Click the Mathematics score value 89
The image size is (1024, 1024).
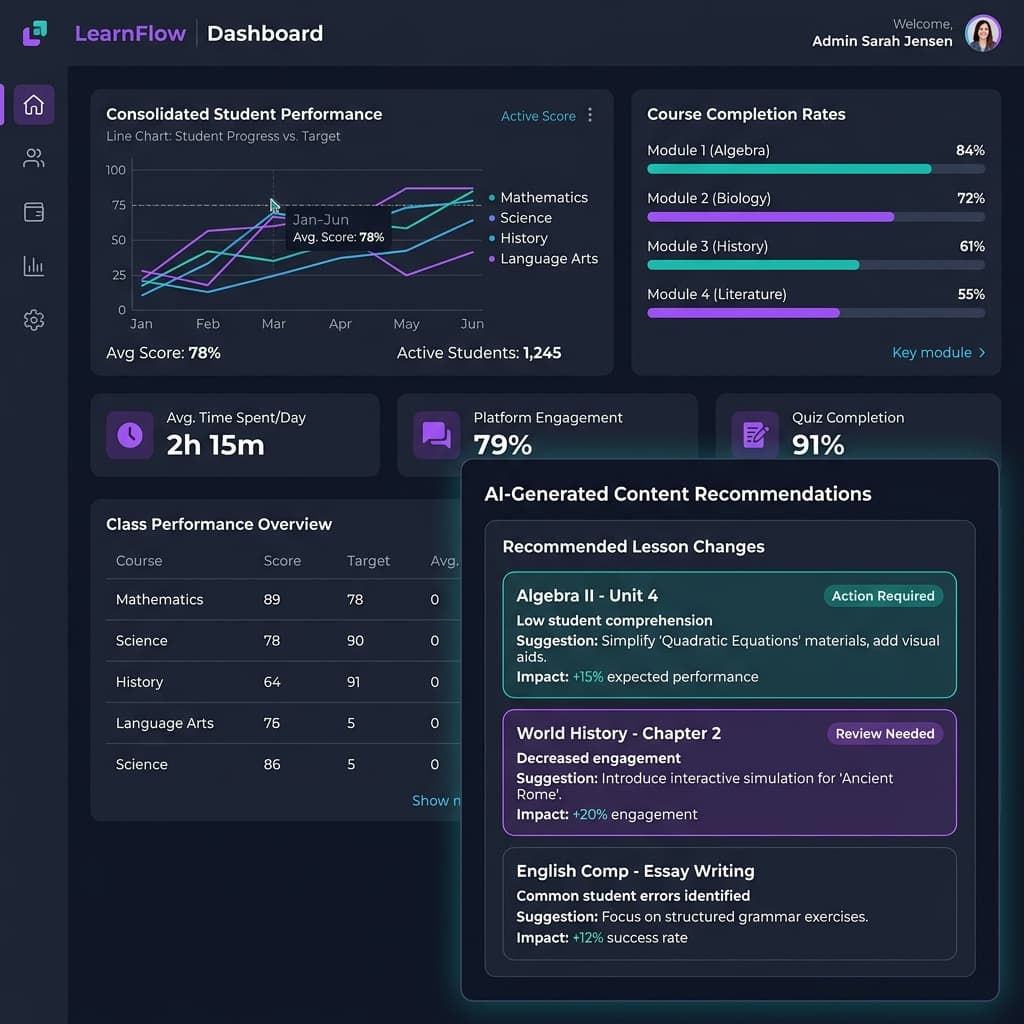[x=272, y=600]
